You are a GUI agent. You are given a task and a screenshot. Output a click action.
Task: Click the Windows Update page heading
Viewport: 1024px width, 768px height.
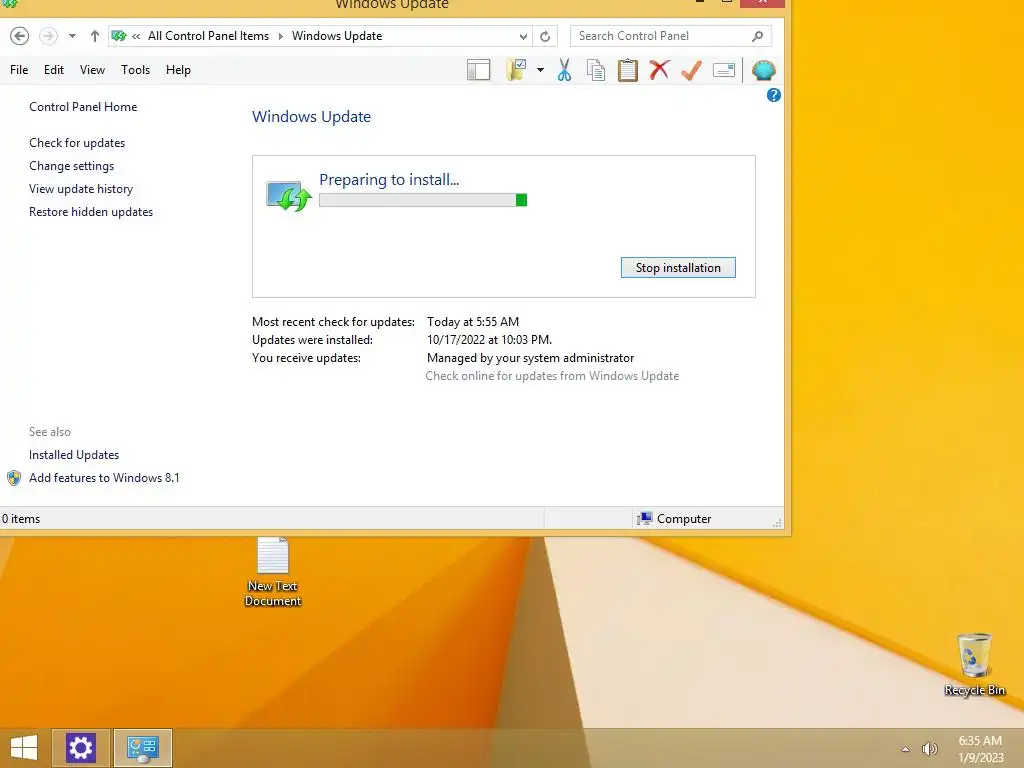click(x=312, y=117)
